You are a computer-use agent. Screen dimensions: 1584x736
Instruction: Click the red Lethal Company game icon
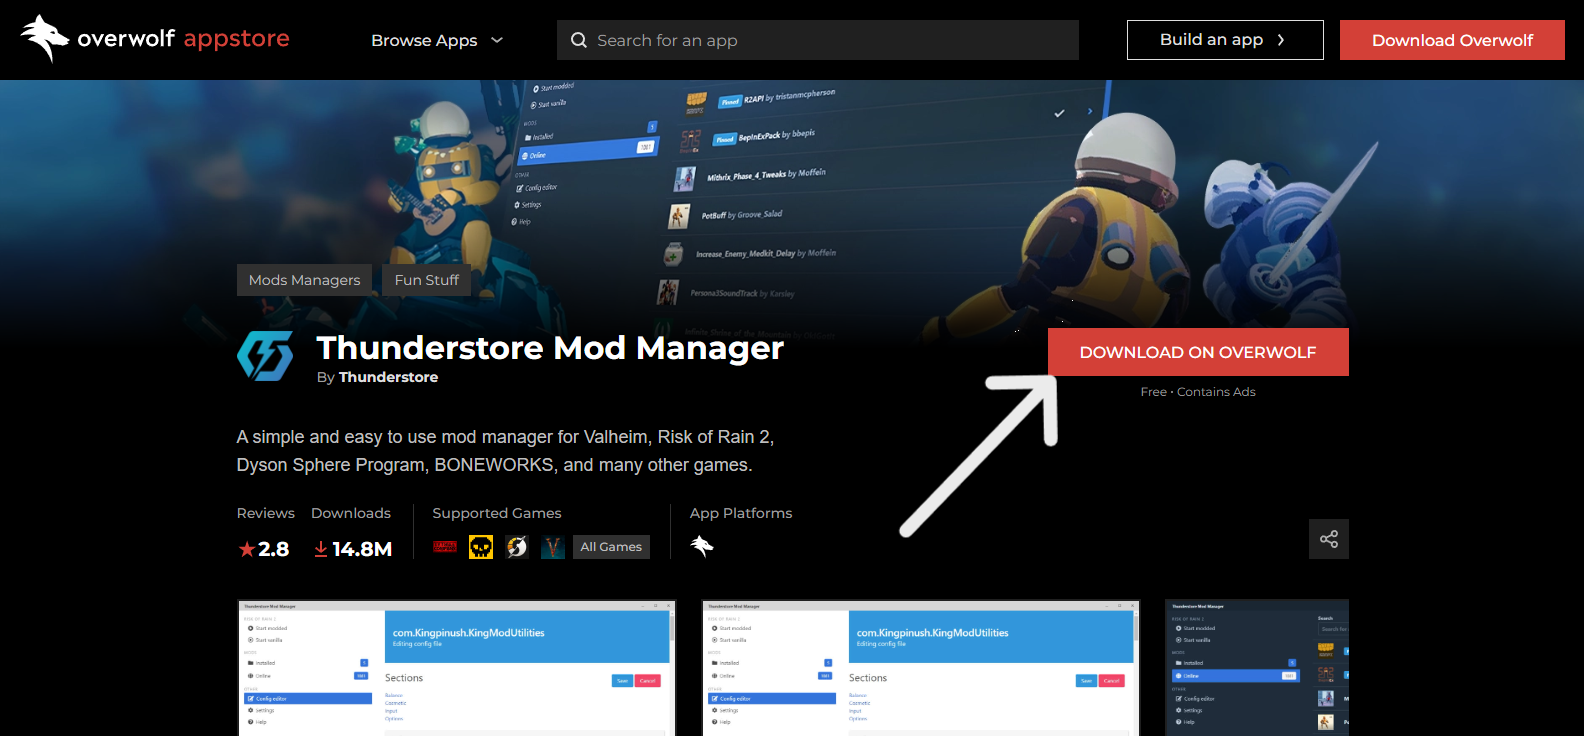tap(445, 547)
